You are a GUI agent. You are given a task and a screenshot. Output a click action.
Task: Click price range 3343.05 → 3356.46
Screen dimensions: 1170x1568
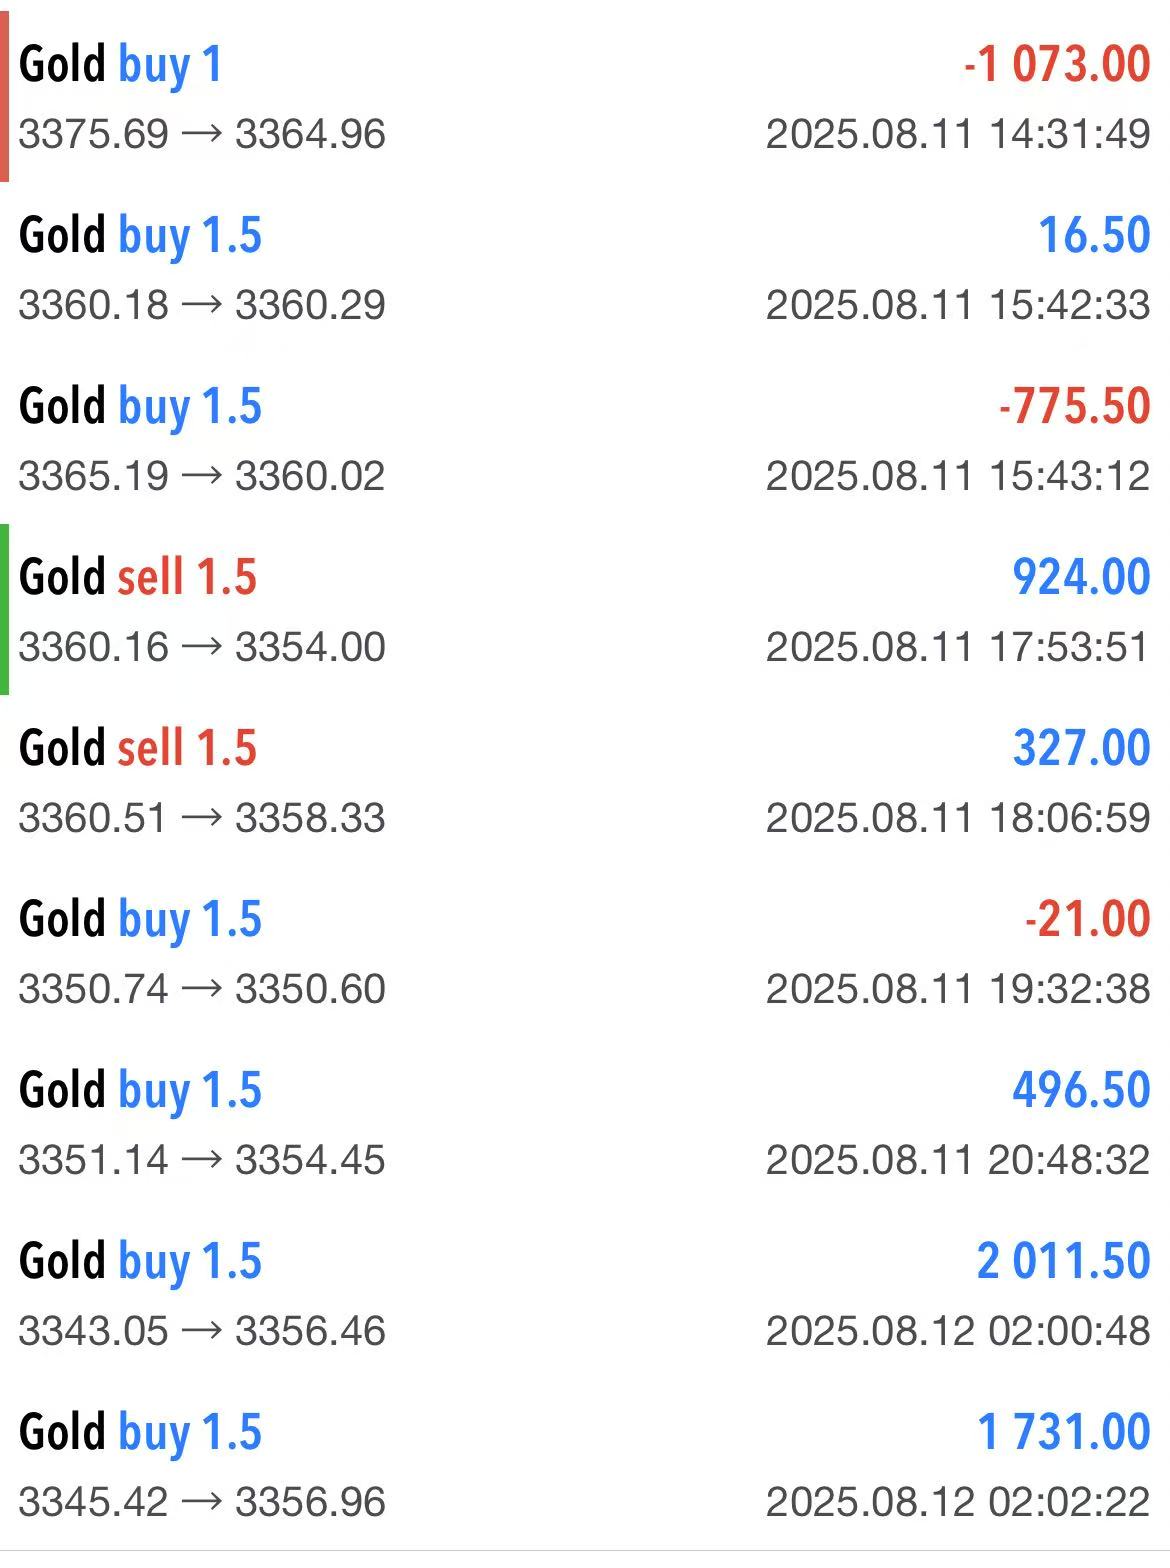click(202, 1331)
